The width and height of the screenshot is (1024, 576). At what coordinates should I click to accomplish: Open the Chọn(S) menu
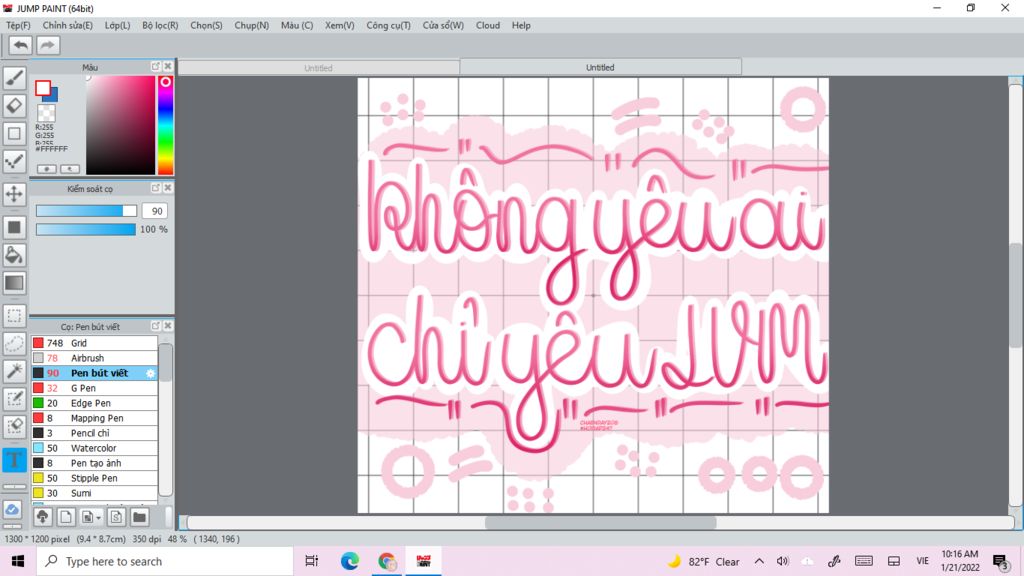[x=206, y=25]
